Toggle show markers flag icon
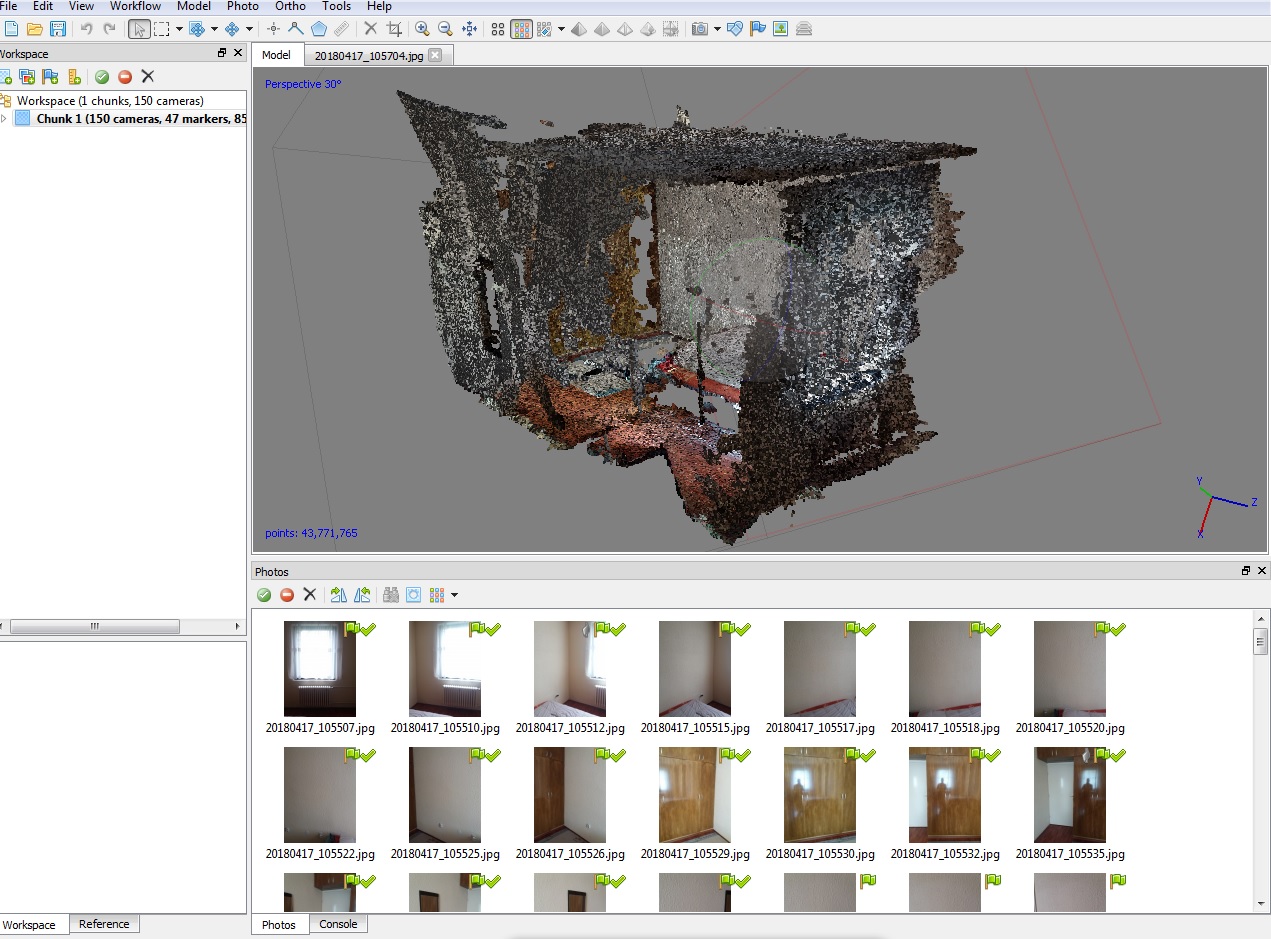This screenshot has width=1271, height=939. point(758,29)
